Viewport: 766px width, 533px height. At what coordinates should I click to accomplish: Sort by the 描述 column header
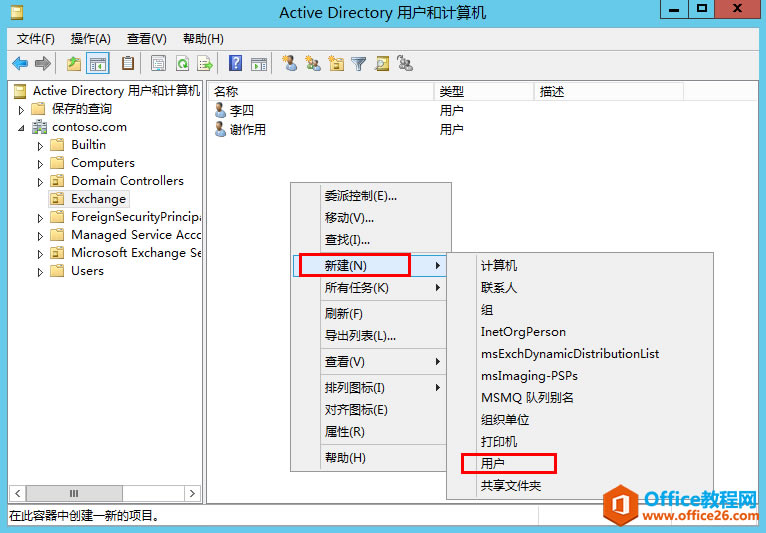coord(609,91)
